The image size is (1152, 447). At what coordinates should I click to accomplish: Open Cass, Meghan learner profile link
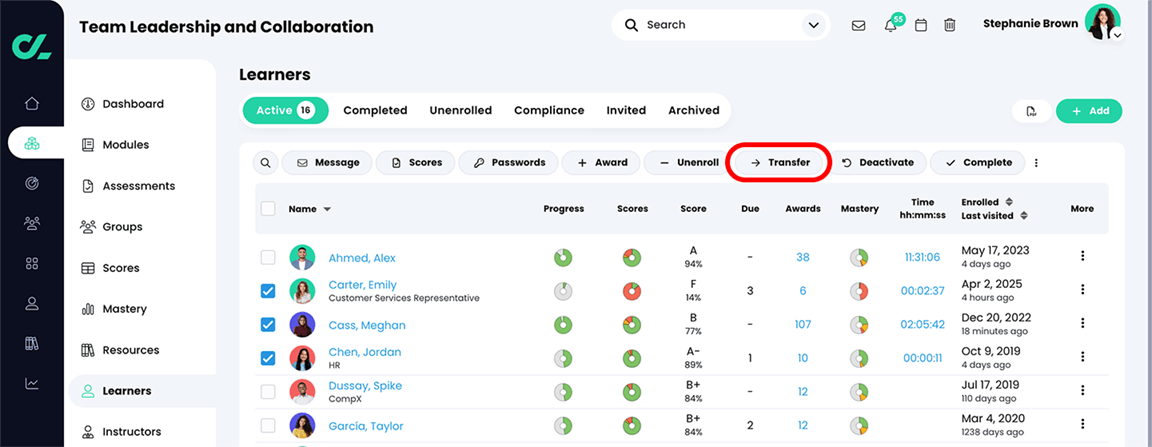(x=366, y=325)
